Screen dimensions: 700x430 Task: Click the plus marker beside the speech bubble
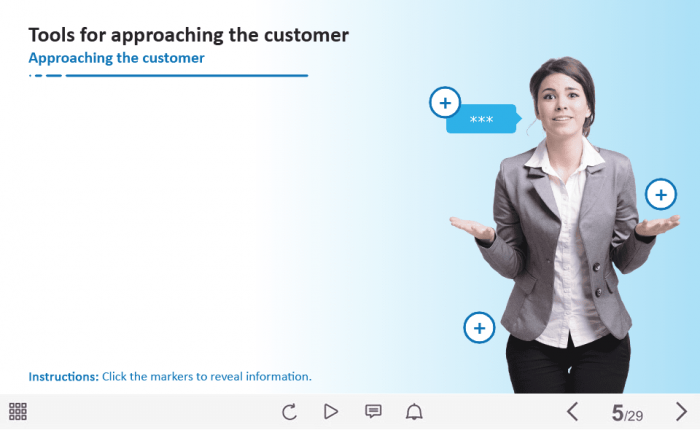(x=445, y=102)
